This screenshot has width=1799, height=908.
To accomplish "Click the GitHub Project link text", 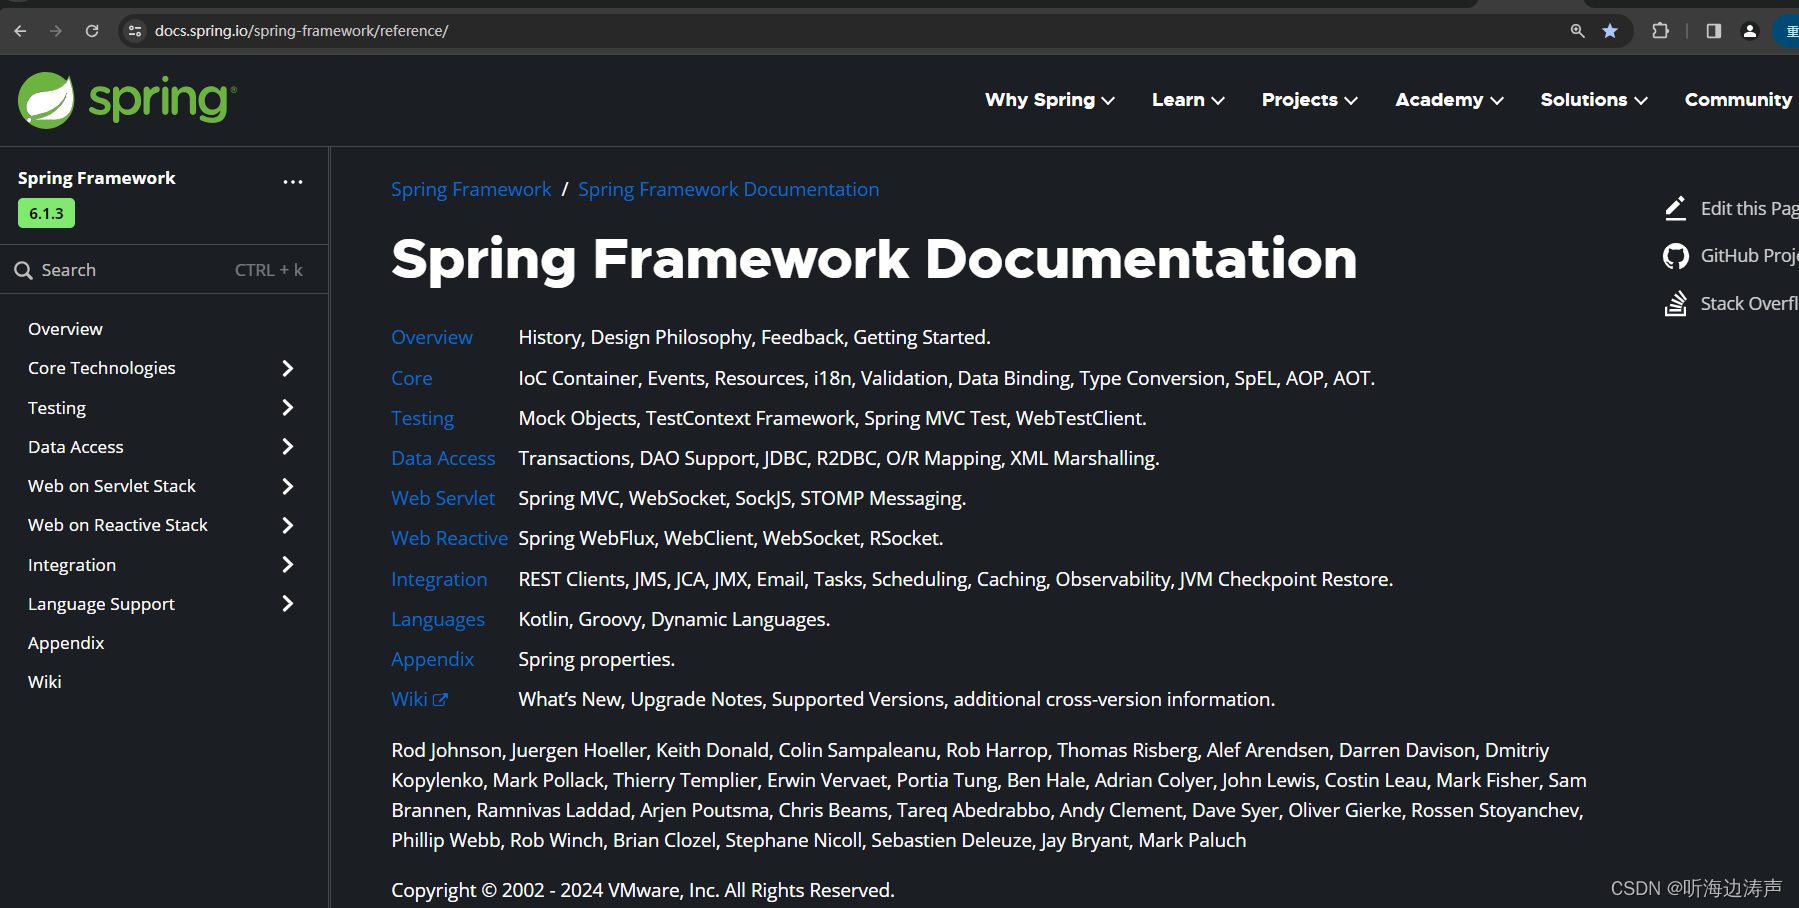I will pyautogui.click(x=1750, y=256).
